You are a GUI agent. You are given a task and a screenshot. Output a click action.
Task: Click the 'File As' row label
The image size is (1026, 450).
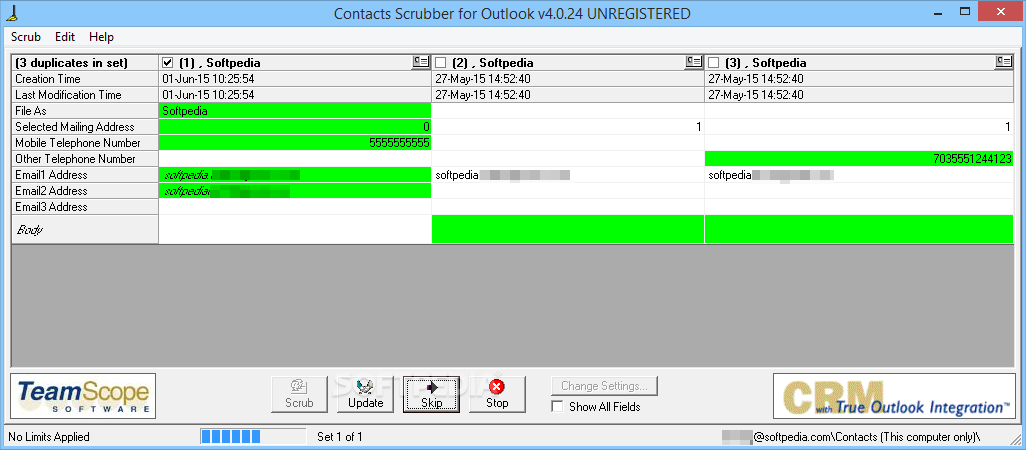[x=85, y=111]
